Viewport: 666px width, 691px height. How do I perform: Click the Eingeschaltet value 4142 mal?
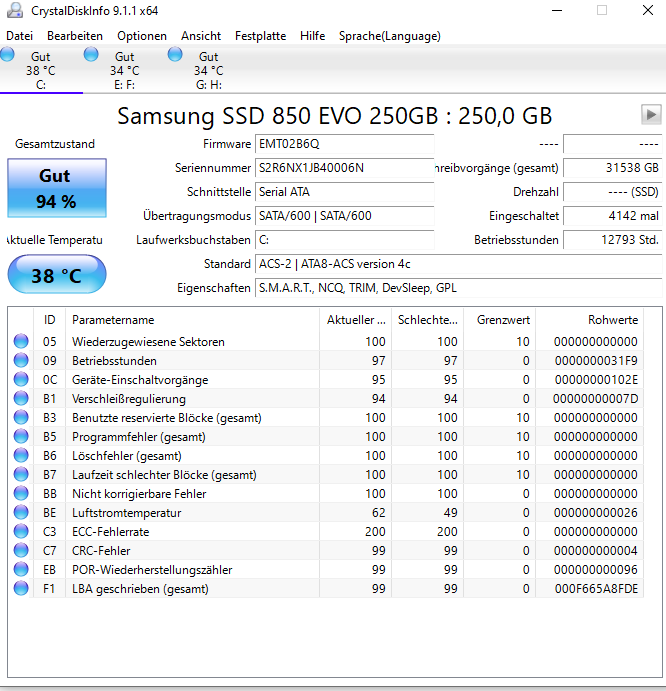613,216
